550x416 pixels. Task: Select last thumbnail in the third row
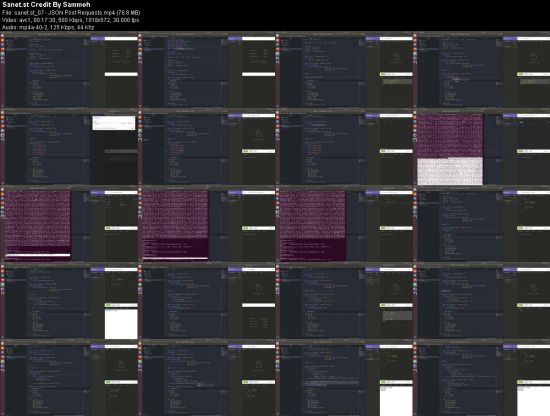pyautogui.click(x=482, y=224)
